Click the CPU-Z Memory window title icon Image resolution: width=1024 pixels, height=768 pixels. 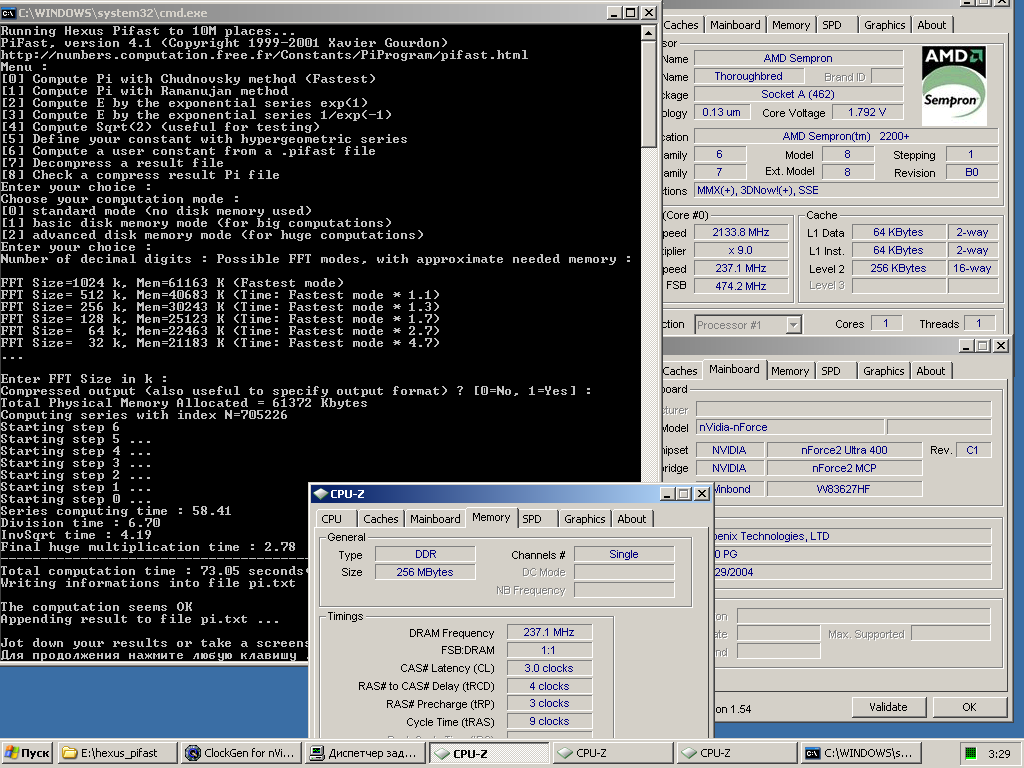pos(320,494)
